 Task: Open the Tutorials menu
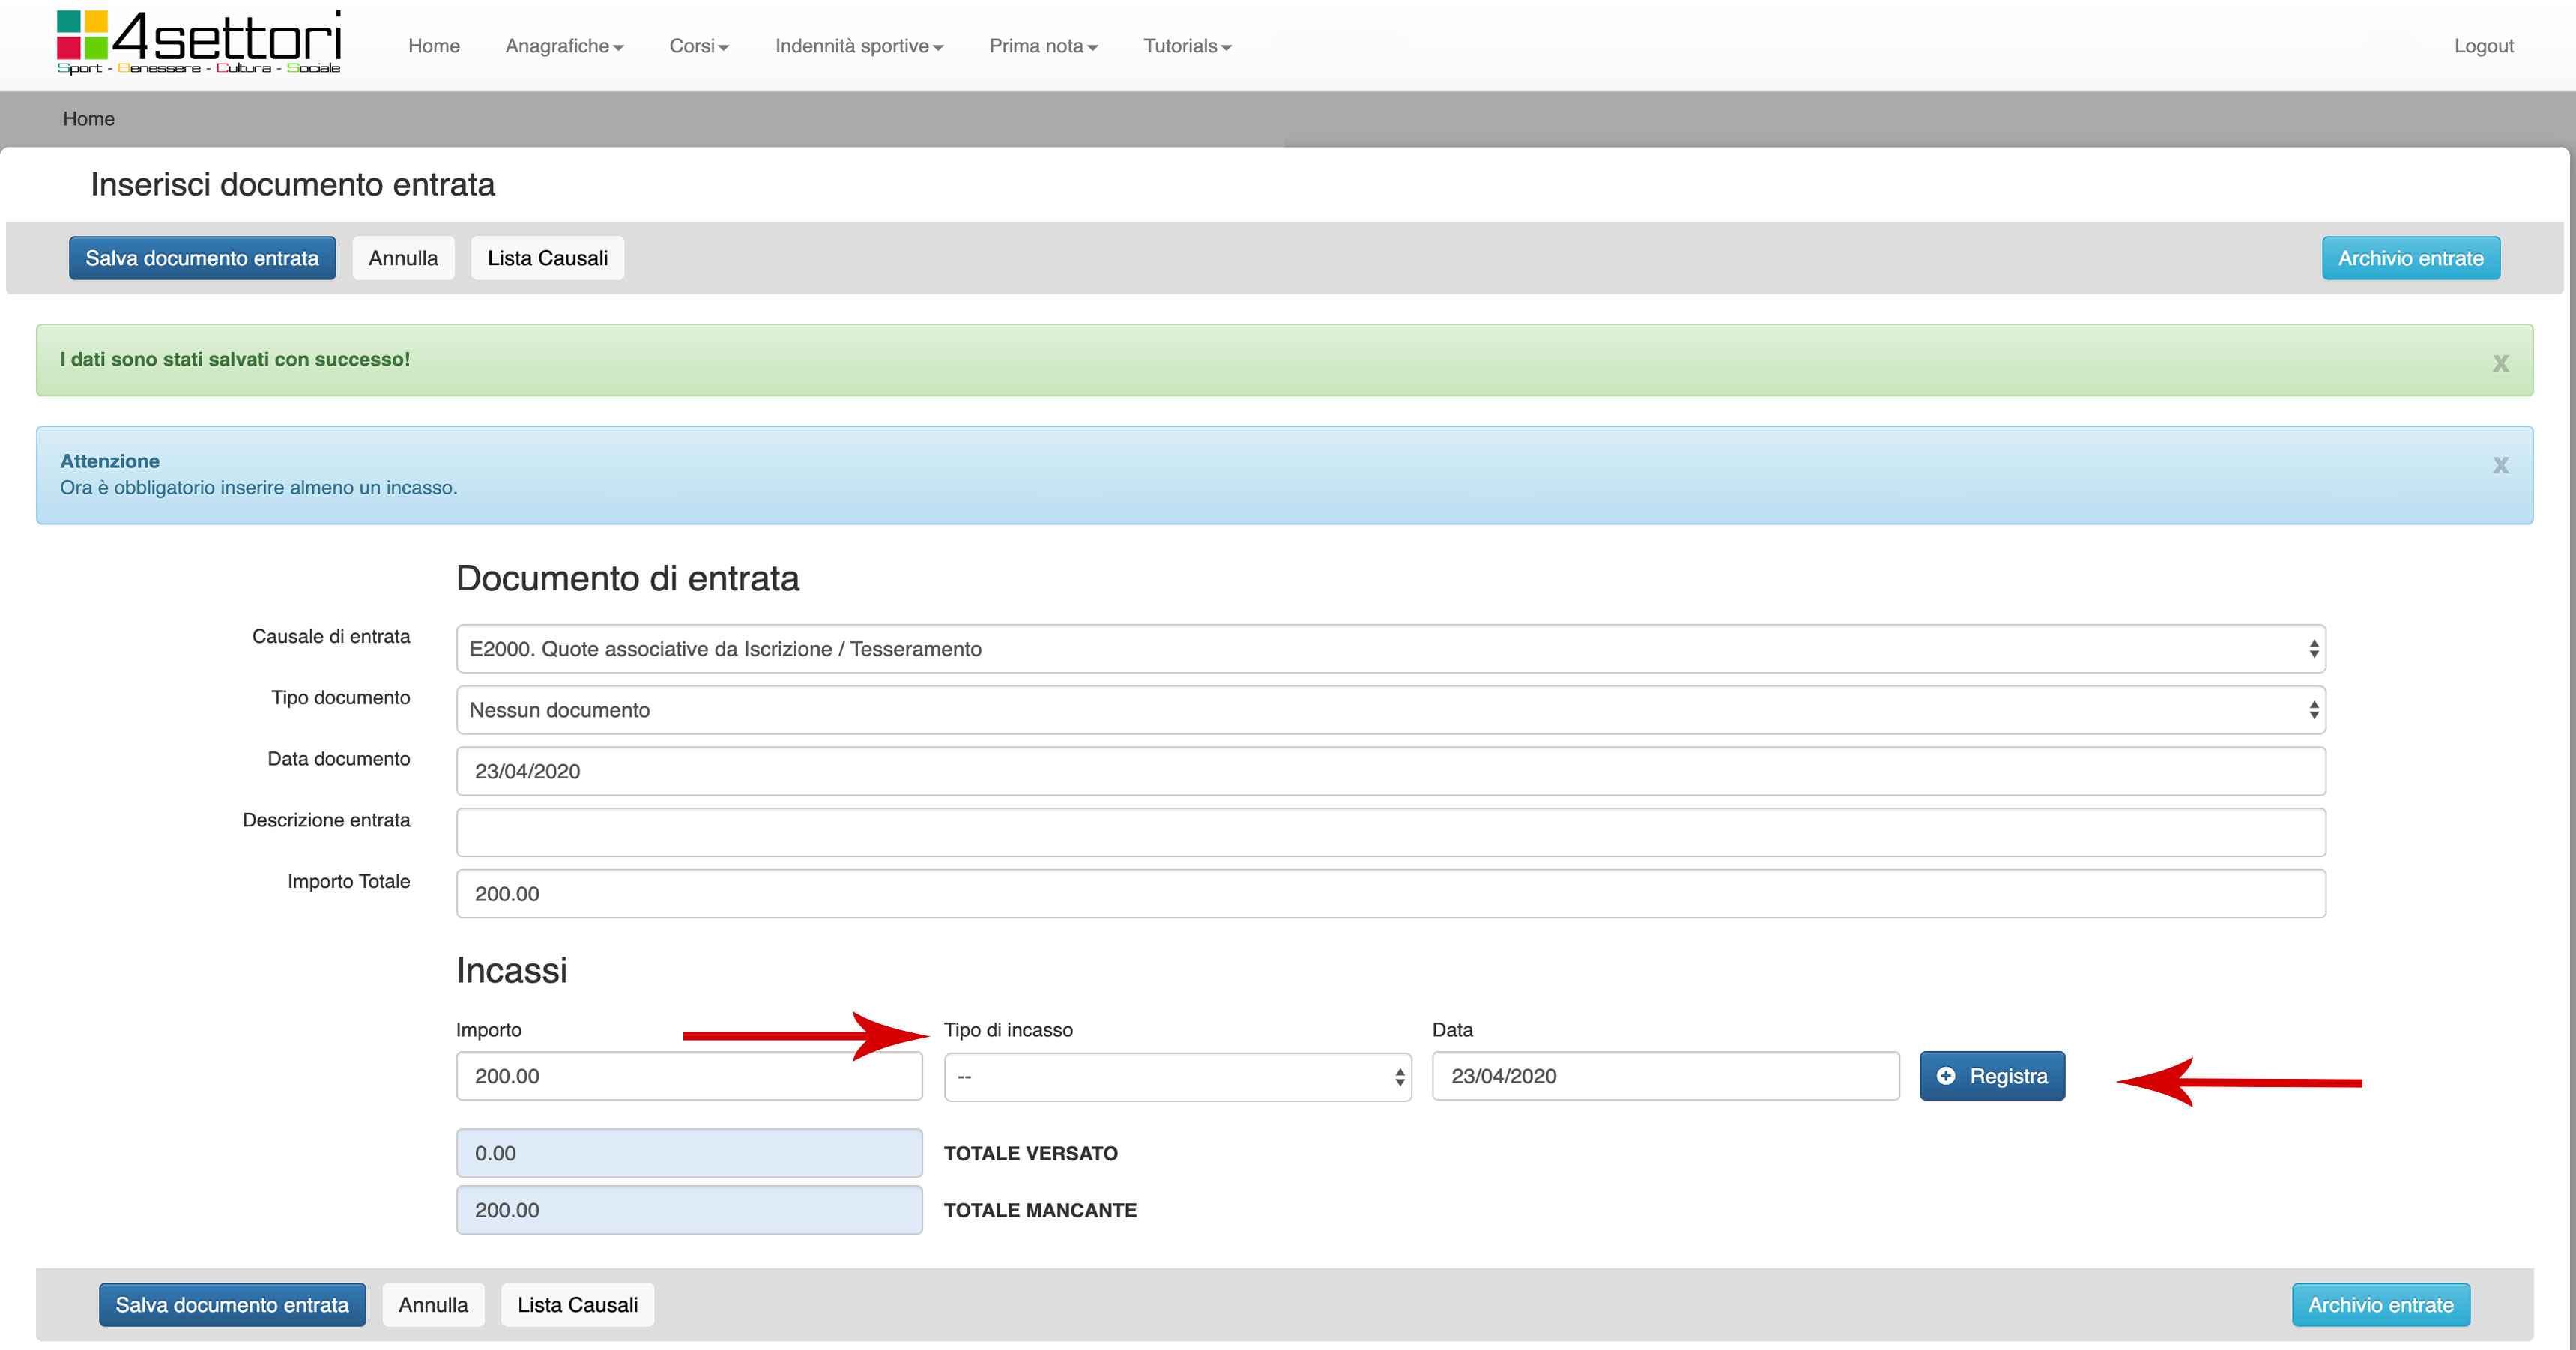tap(1186, 46)
